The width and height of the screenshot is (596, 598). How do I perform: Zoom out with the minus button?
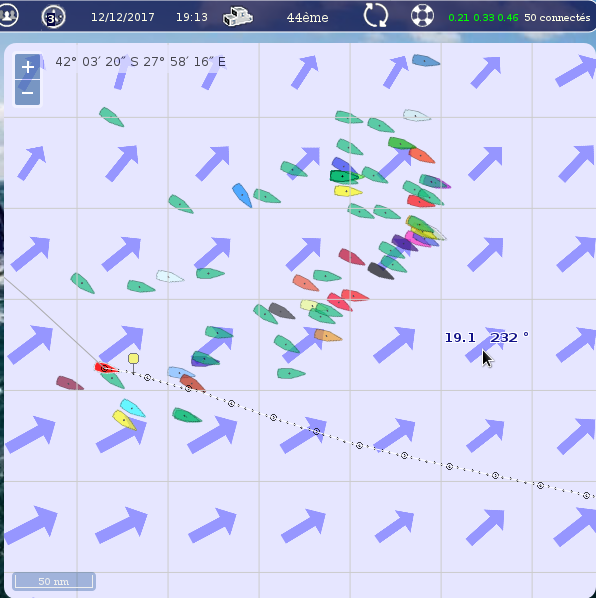pyautogui.click(x=27, y=93)
